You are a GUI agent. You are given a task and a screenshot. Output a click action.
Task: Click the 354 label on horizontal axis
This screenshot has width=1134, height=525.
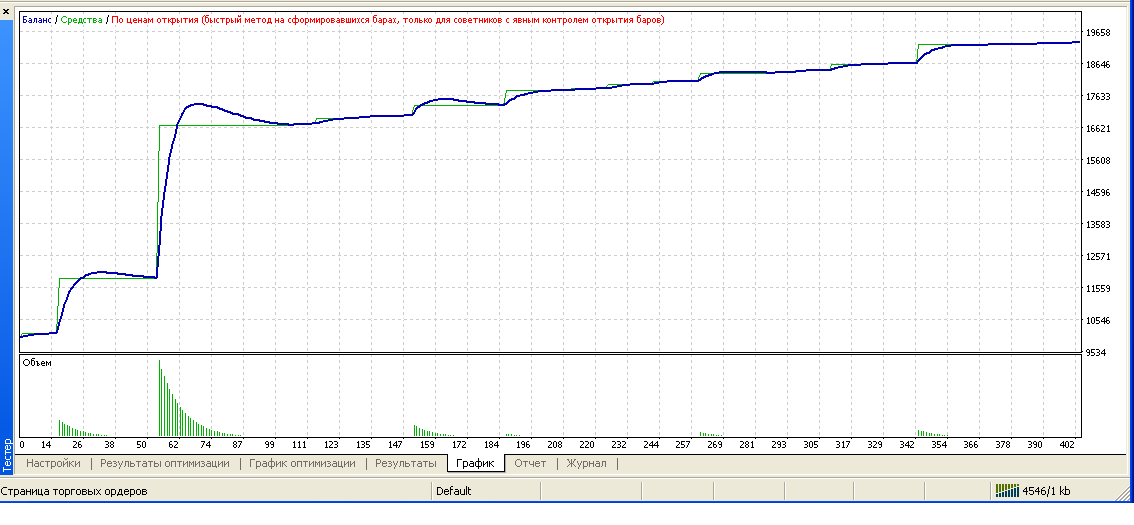939,444
